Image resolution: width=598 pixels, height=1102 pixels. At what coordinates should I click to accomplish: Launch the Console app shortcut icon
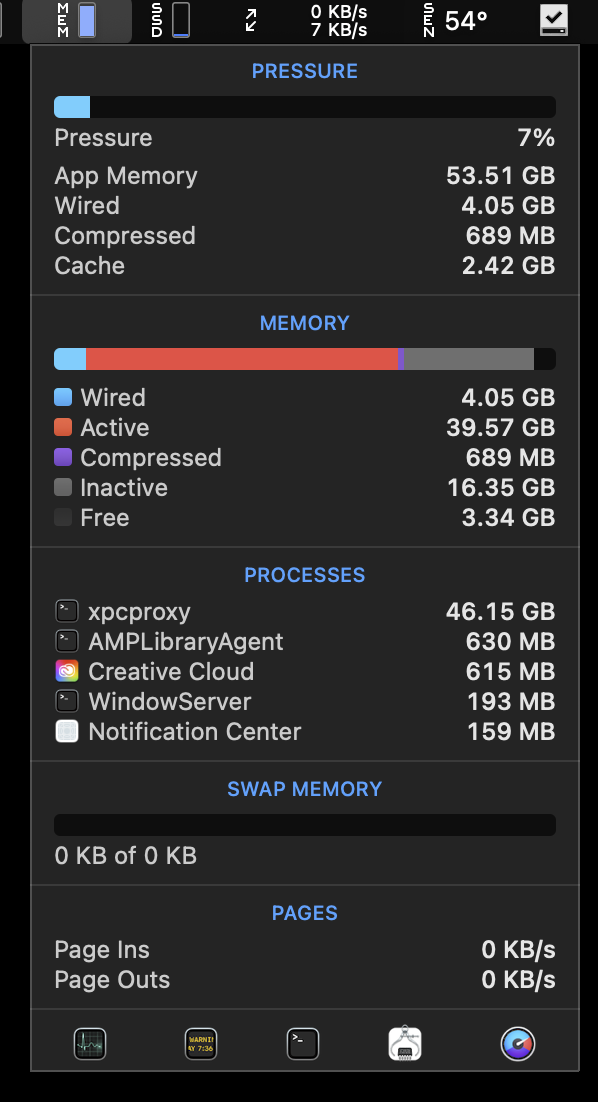click(x=200, y=1044)
